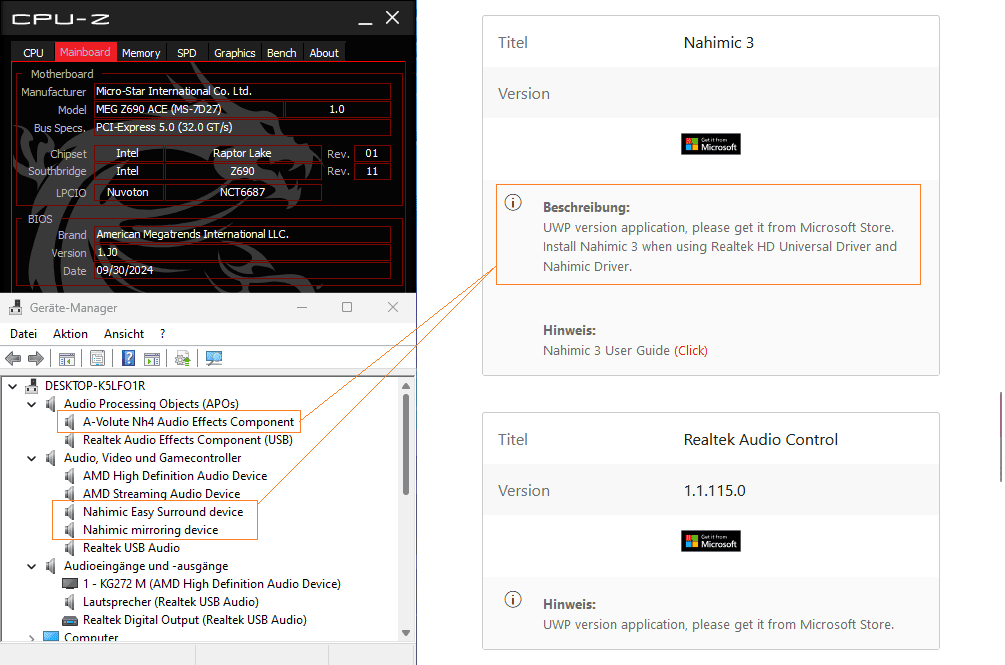1005x665 pixels.
Task: Switch to the Graphics tab in CPU-Z
Action: click(x=235, y=53)
